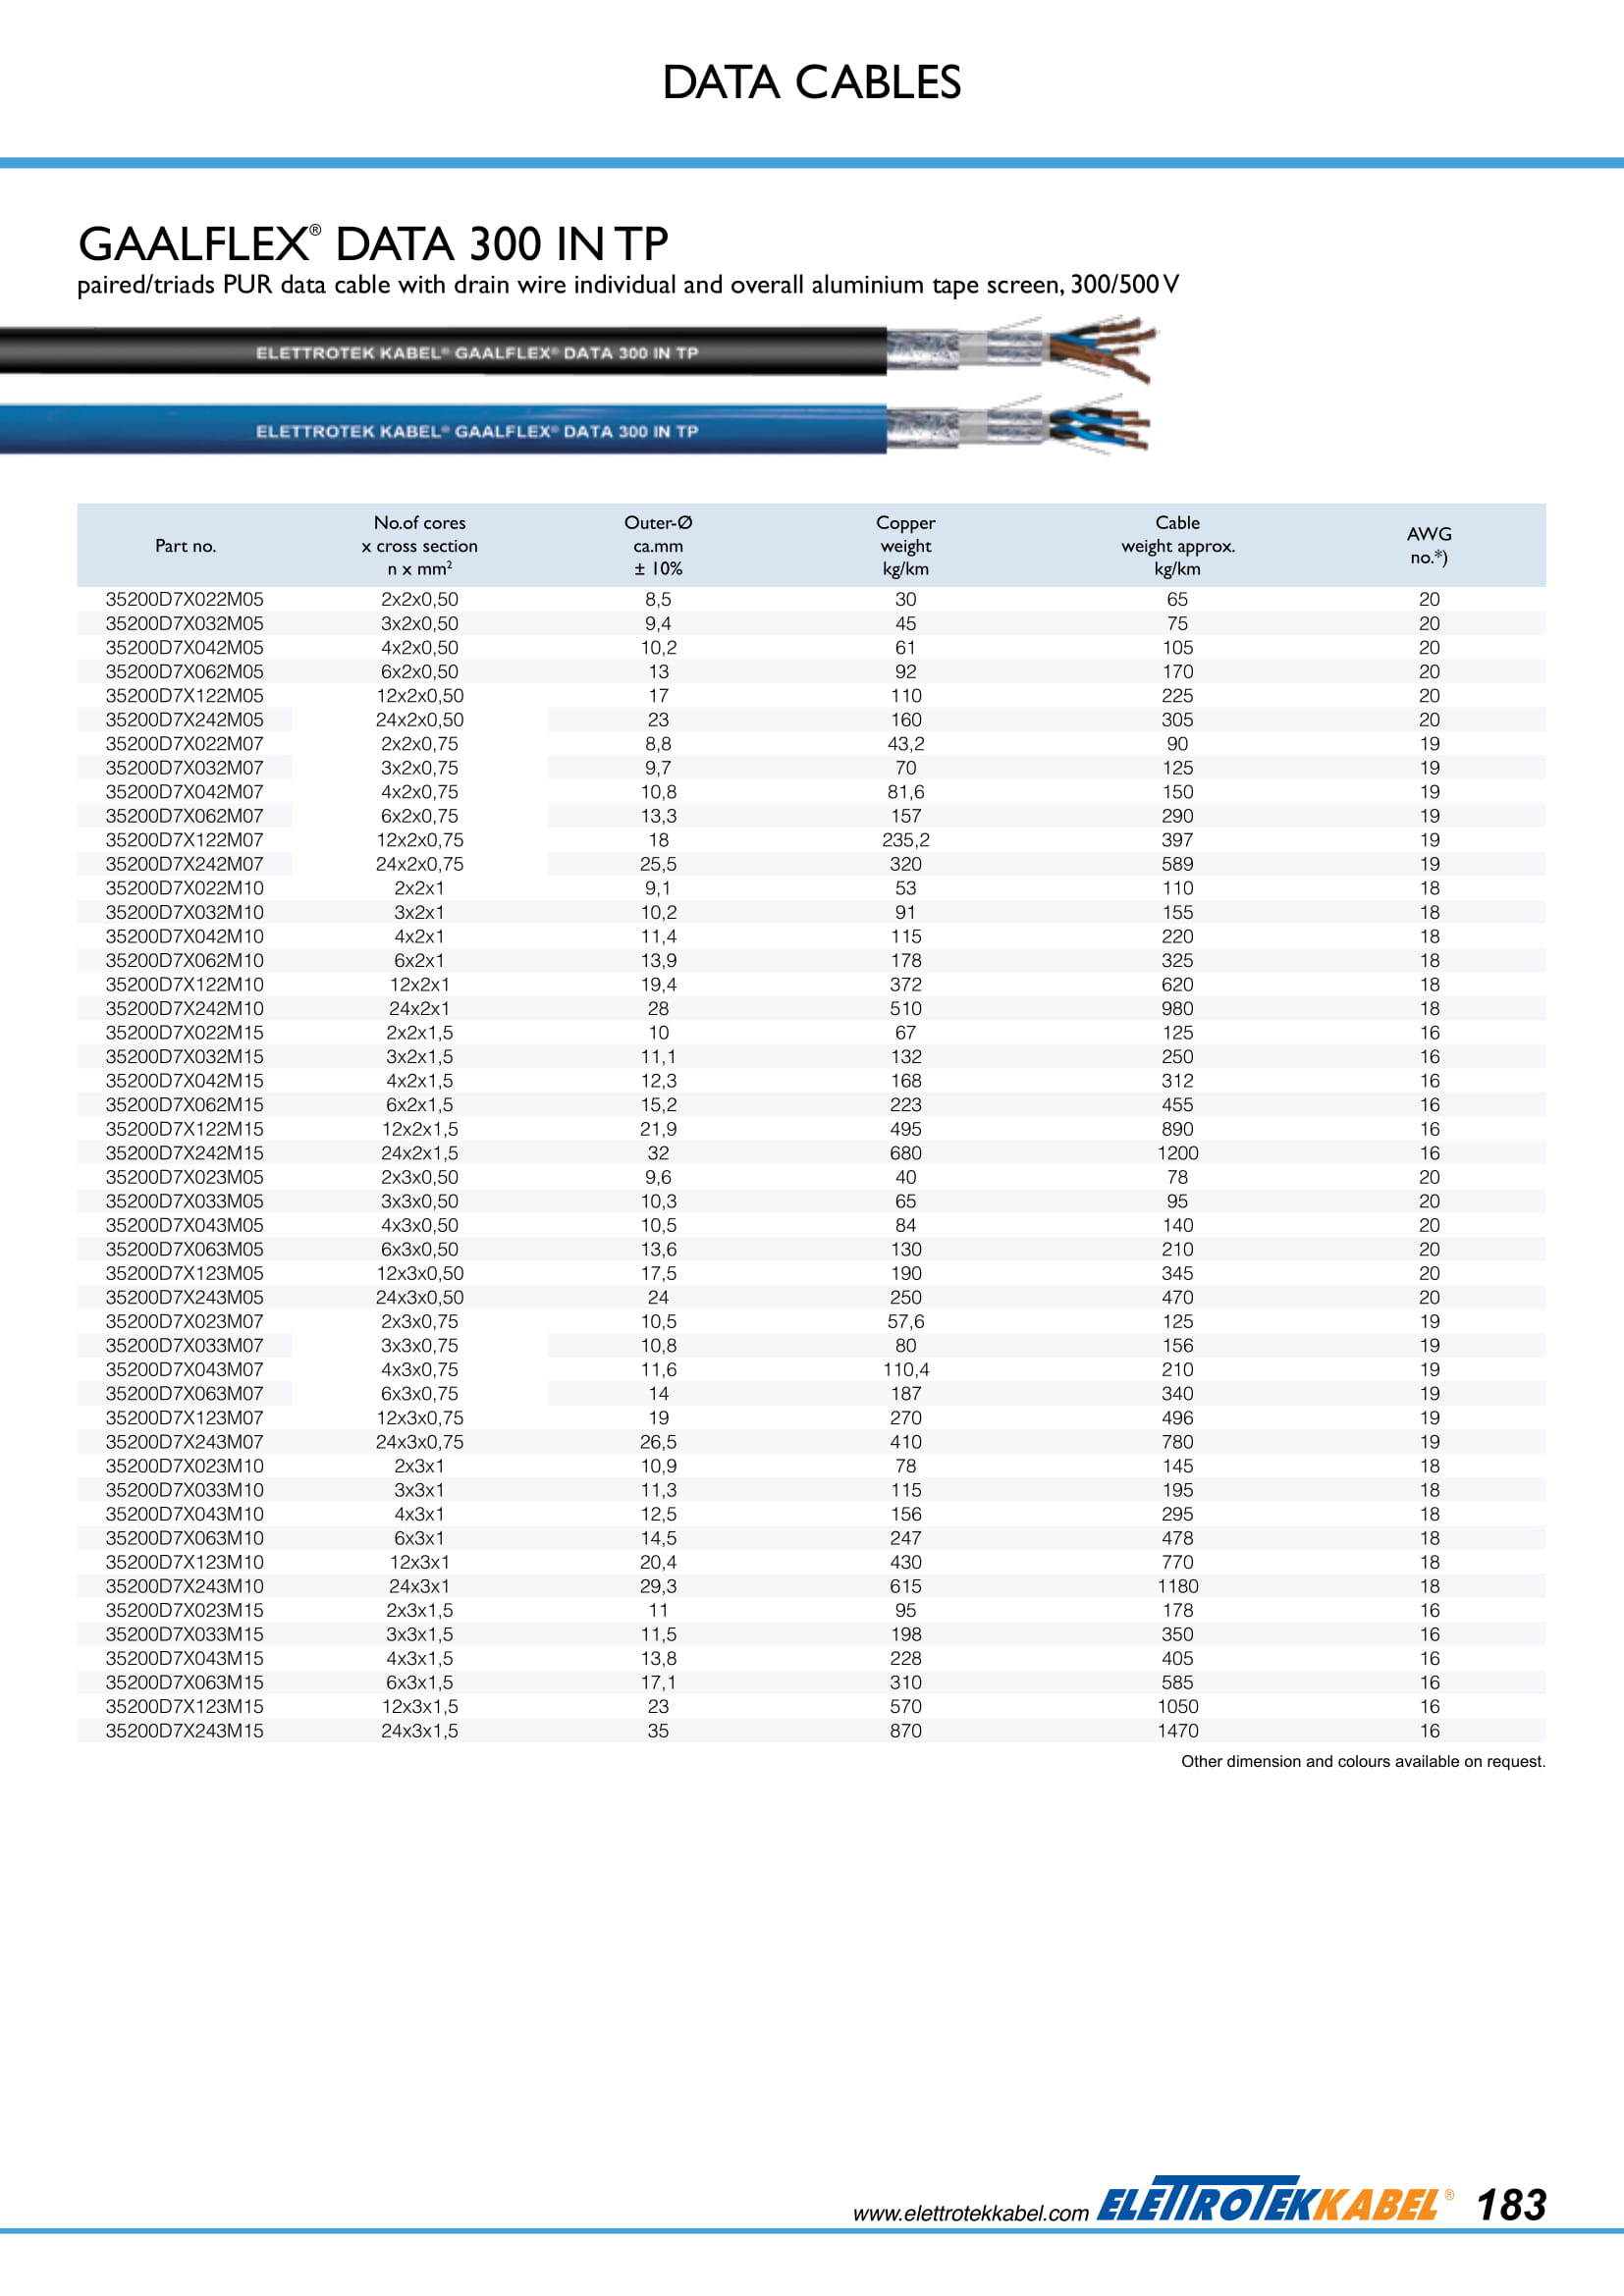This screenshot has height=2296, width=1624.
Task: Select part number 35200D7X242M07
Action: click(185, 864)
